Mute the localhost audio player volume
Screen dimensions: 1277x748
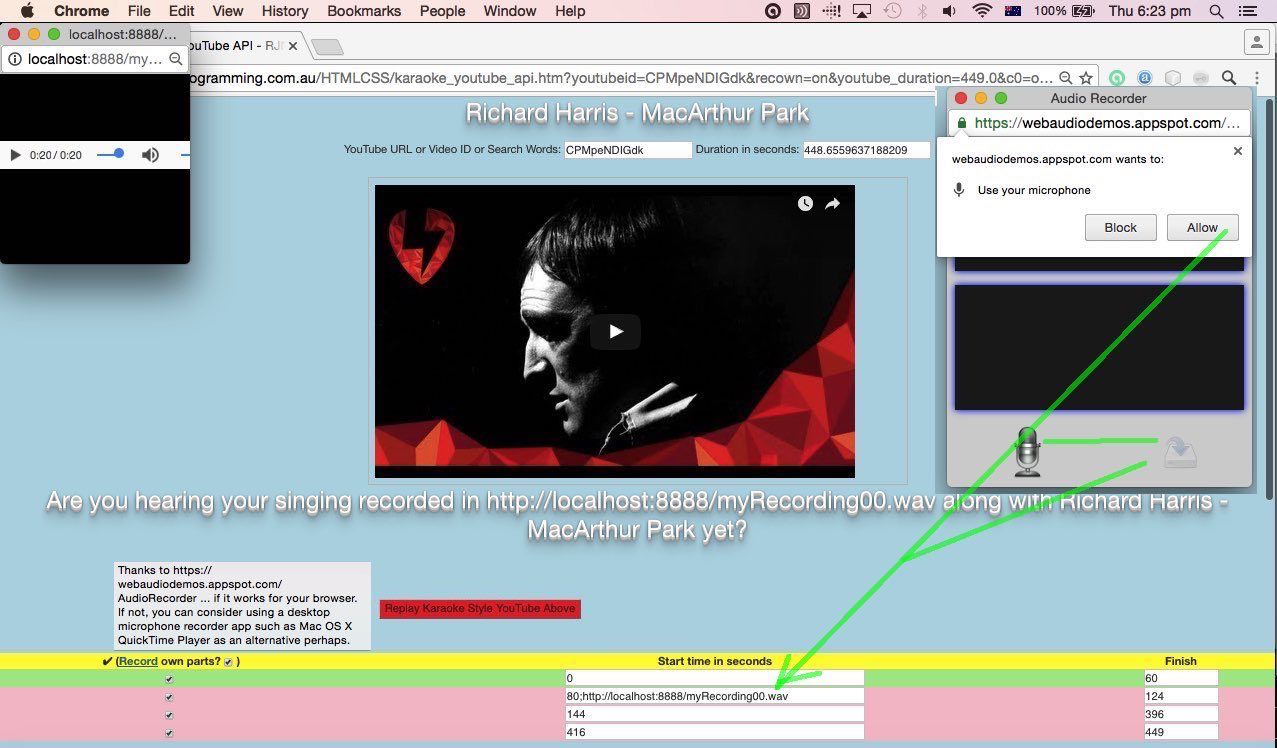[150, 155]
